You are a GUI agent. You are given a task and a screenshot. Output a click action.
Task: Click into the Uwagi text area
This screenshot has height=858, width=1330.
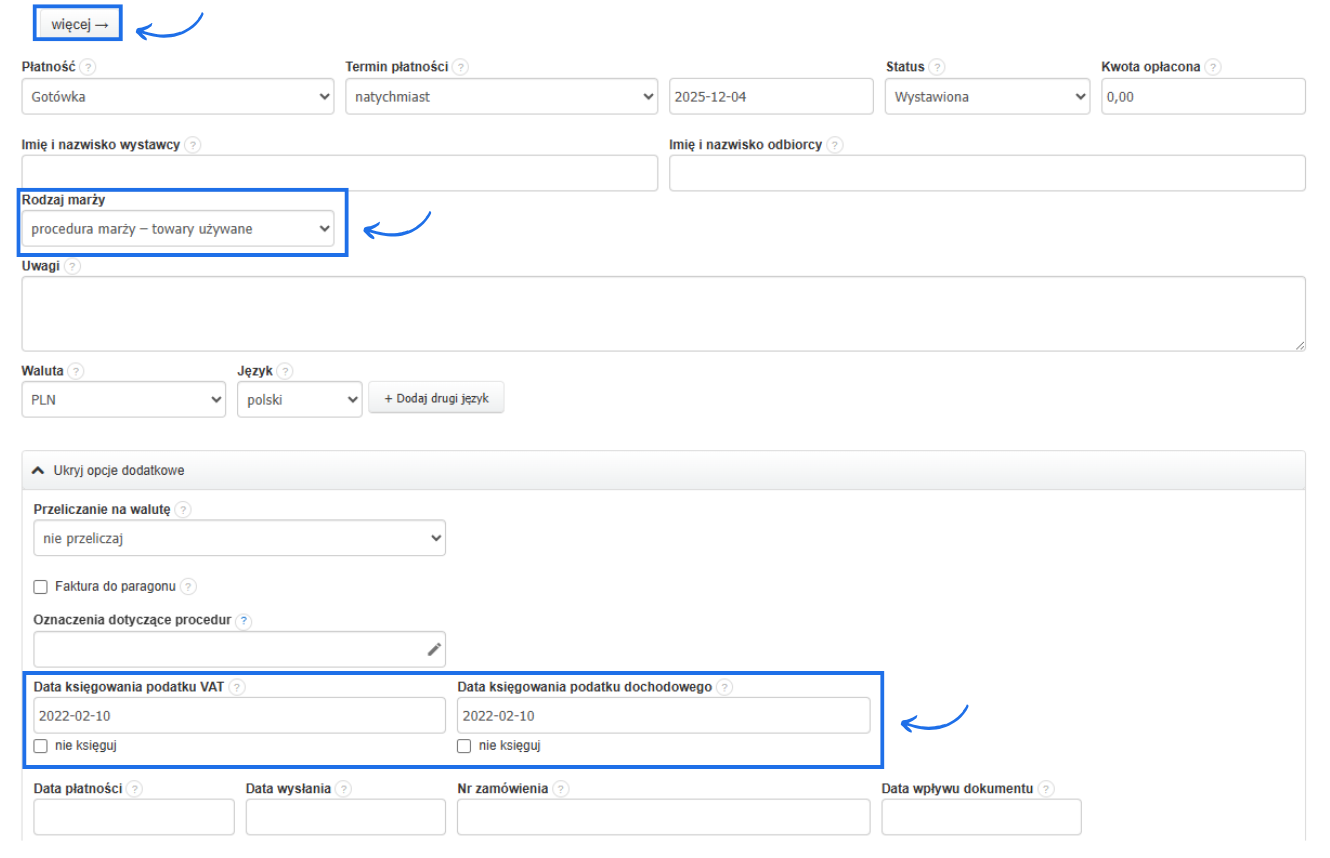[663, 314]
